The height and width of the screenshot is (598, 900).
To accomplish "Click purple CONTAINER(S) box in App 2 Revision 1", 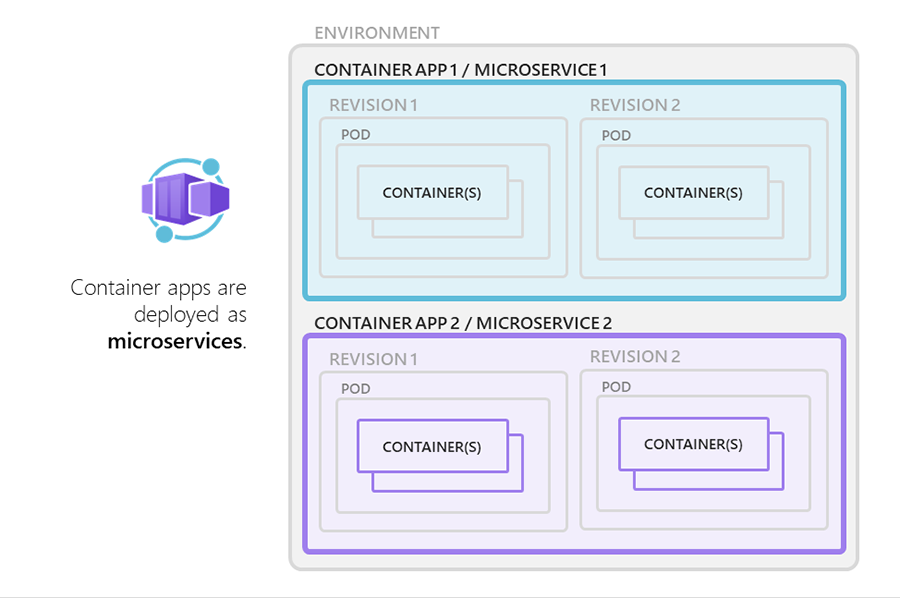I will point(433,446).
